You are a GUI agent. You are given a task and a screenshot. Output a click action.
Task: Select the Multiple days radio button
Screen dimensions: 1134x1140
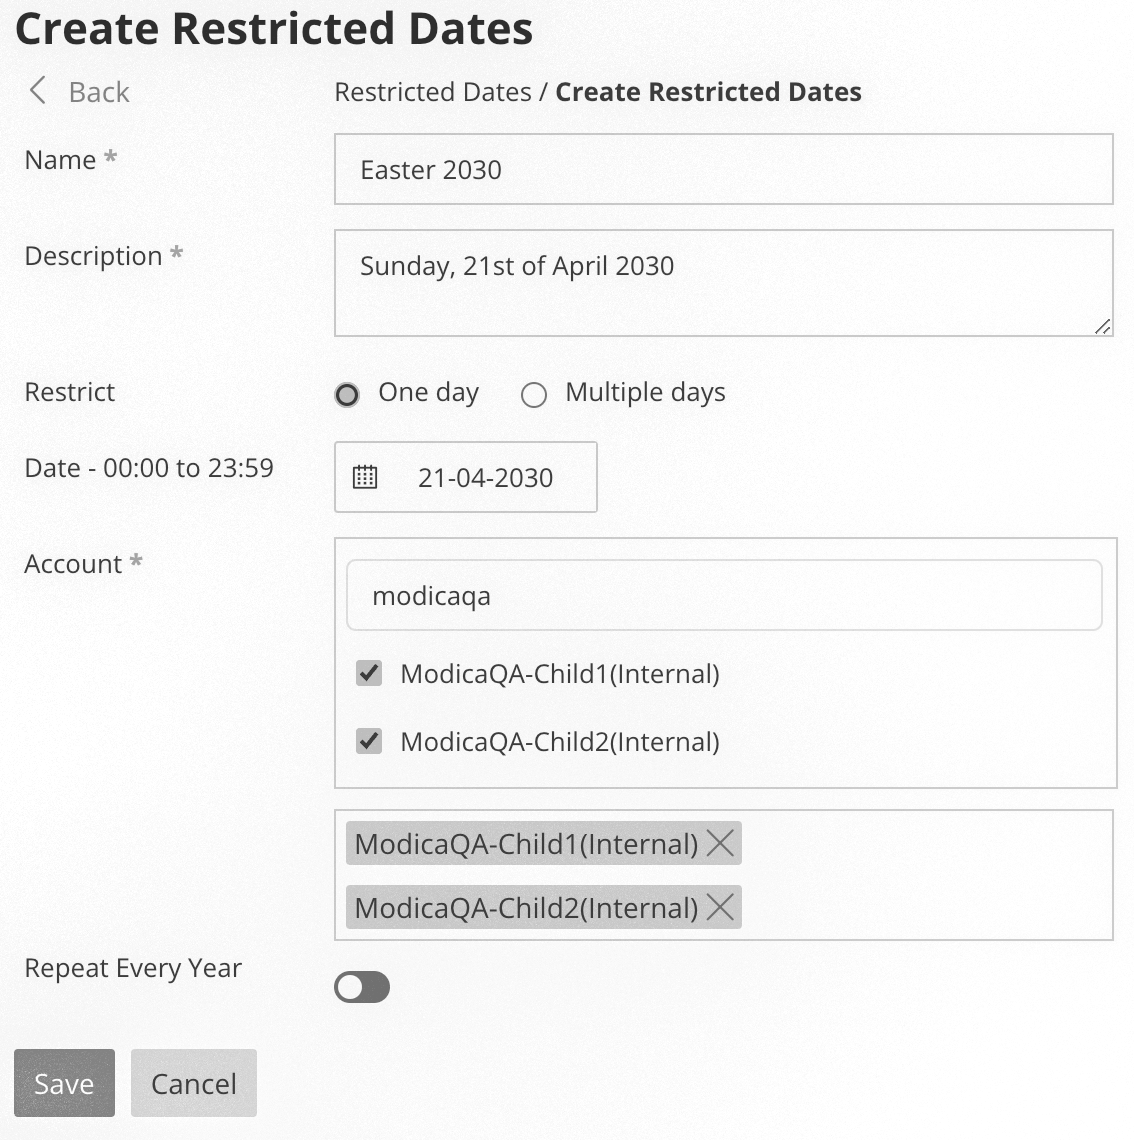[x=534, y=394]
